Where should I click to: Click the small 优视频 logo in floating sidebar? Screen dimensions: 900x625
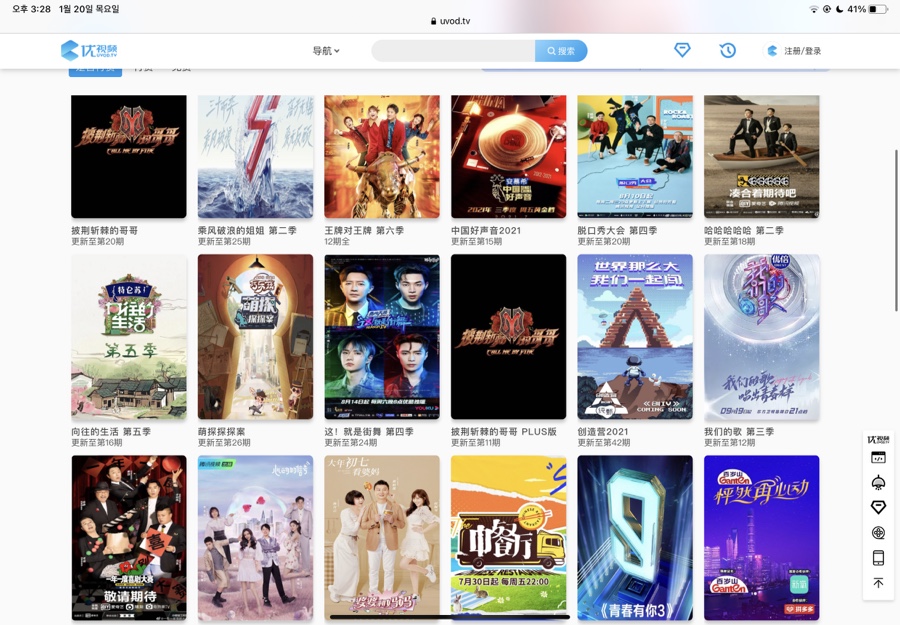click(878, 440)
